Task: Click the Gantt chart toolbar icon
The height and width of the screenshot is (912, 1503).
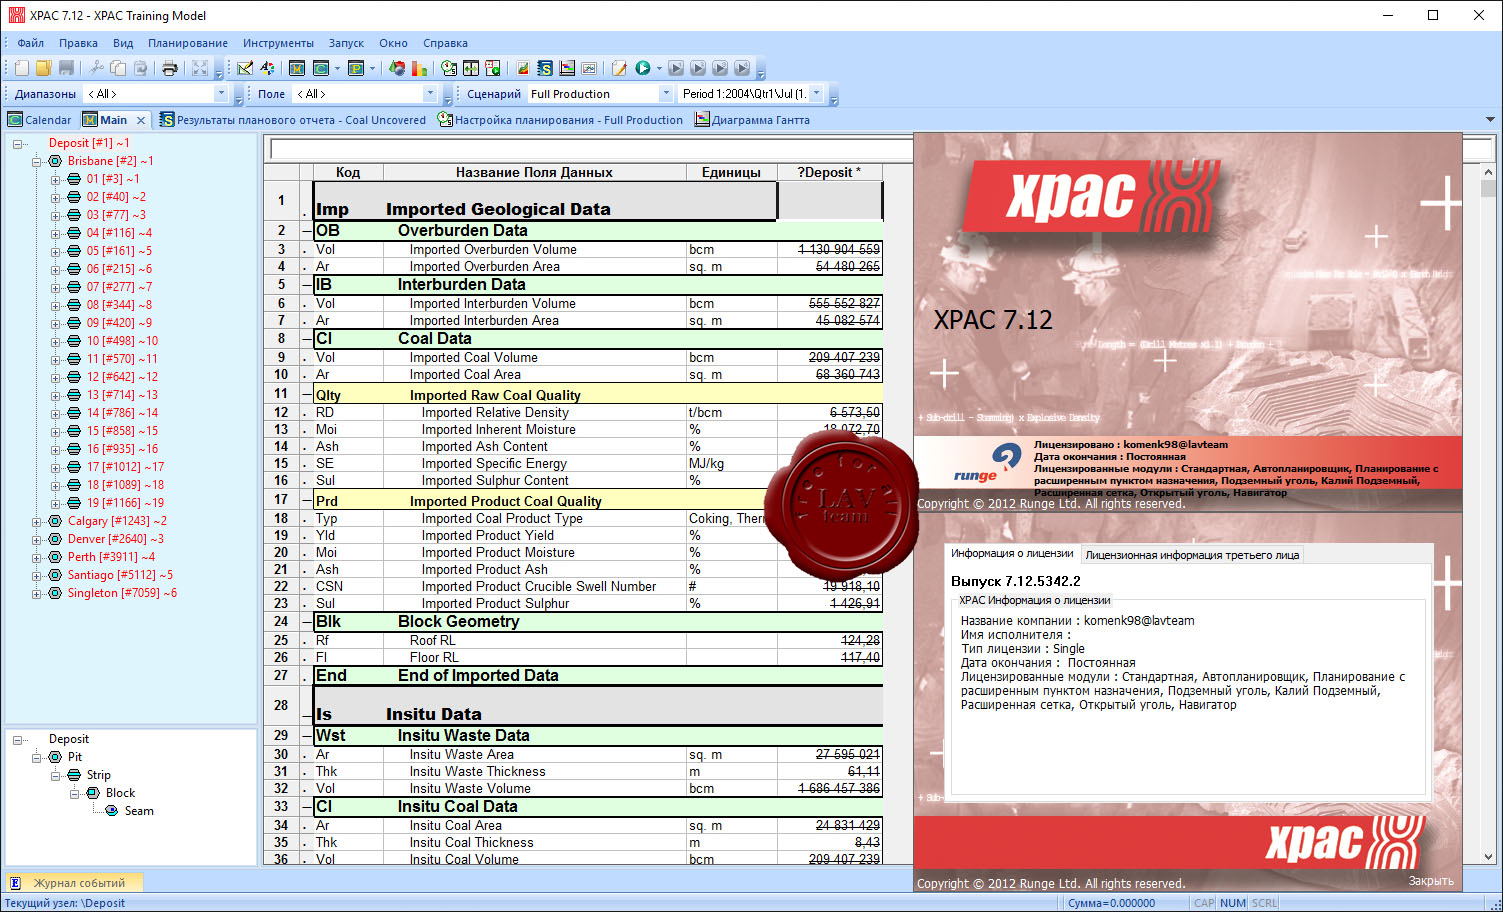Action: pos(567,68)
